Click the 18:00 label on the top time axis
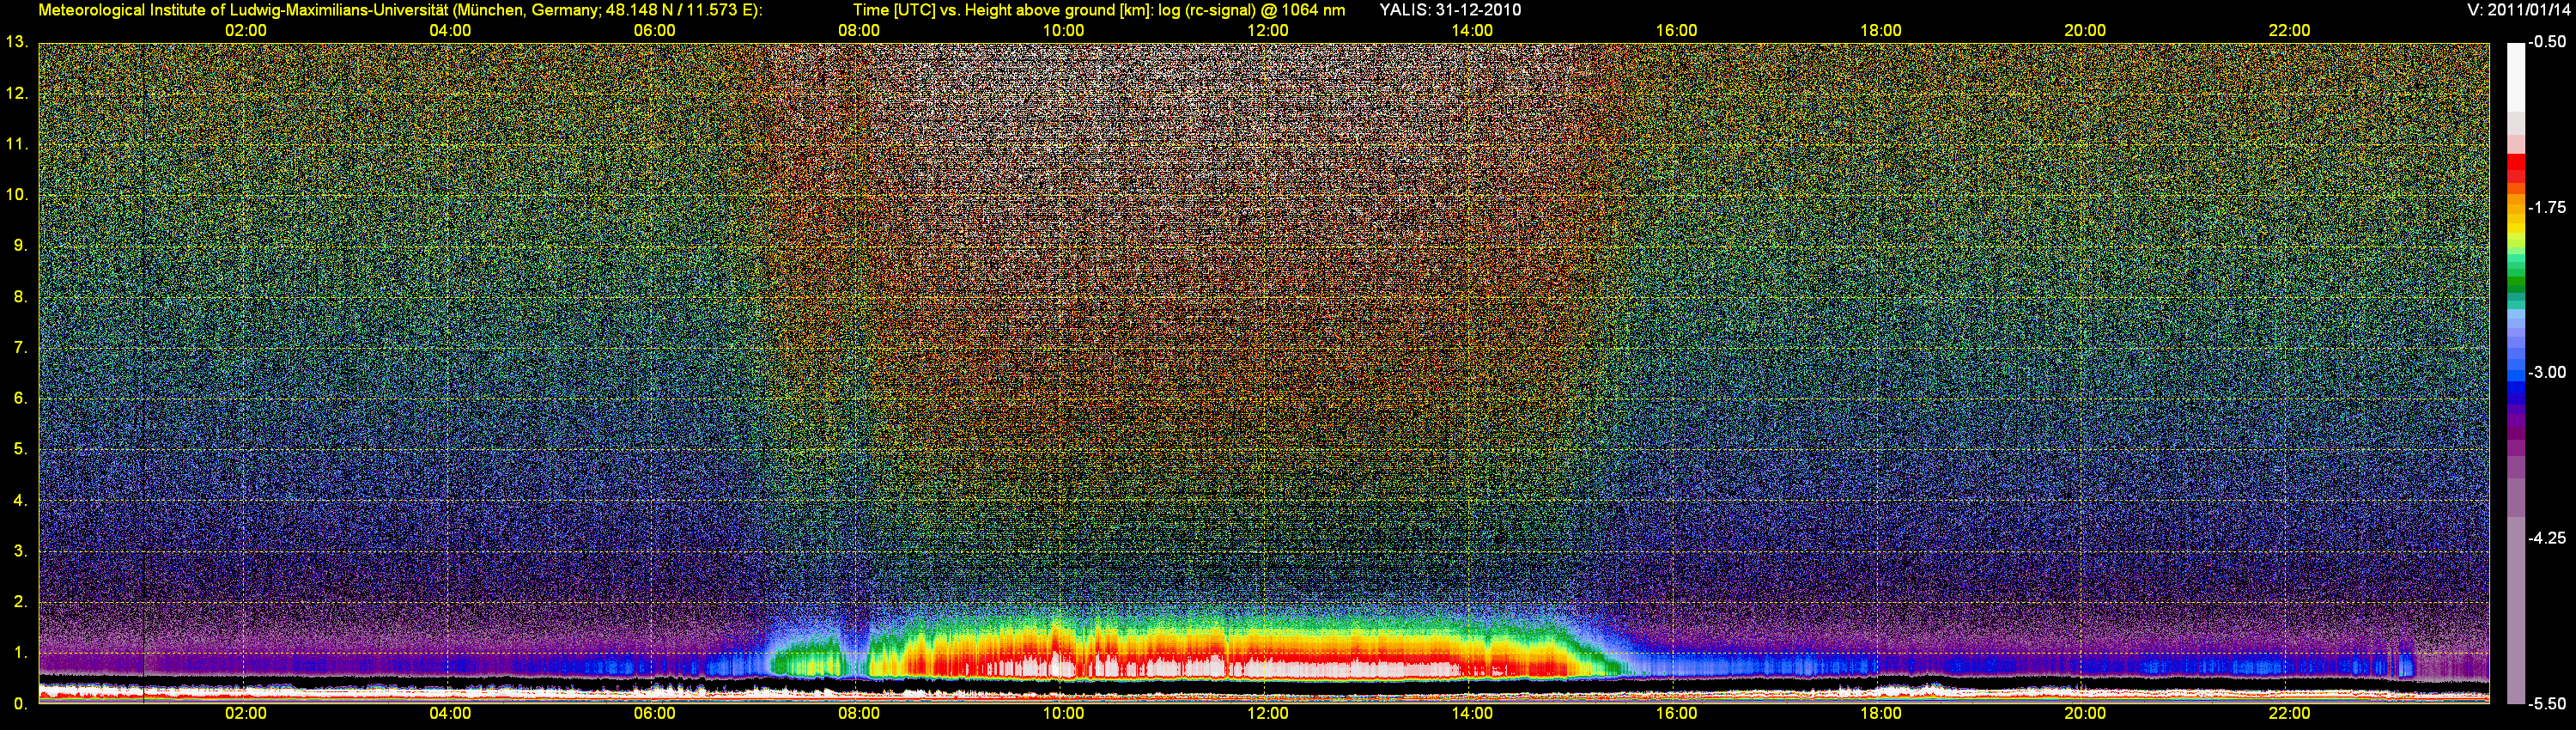The height and width of the screenshot is (730, 2576). tap(1881, 30)
